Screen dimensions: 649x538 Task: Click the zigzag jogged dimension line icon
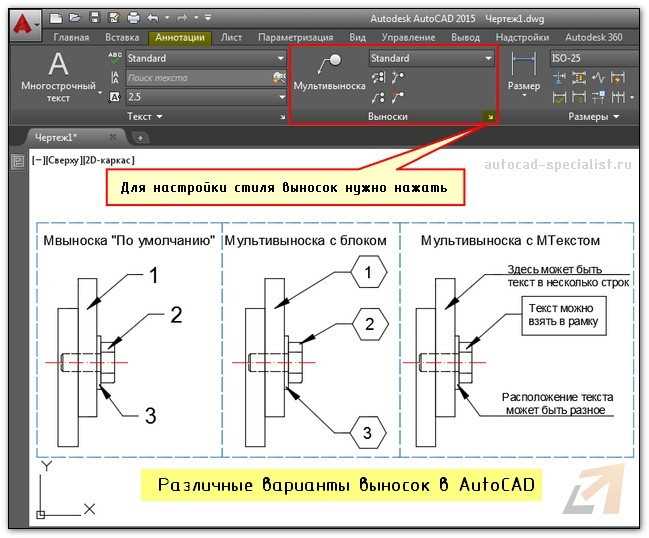pos(598,77)
